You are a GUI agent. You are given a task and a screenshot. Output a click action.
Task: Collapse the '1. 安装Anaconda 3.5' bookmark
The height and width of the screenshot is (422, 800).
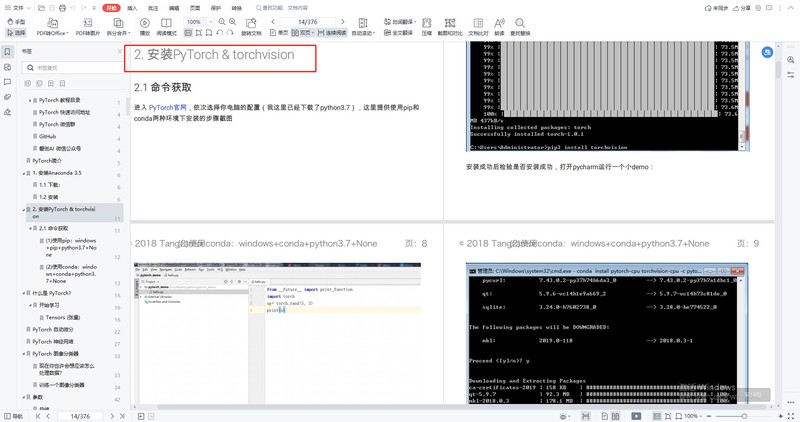[23, 173]
